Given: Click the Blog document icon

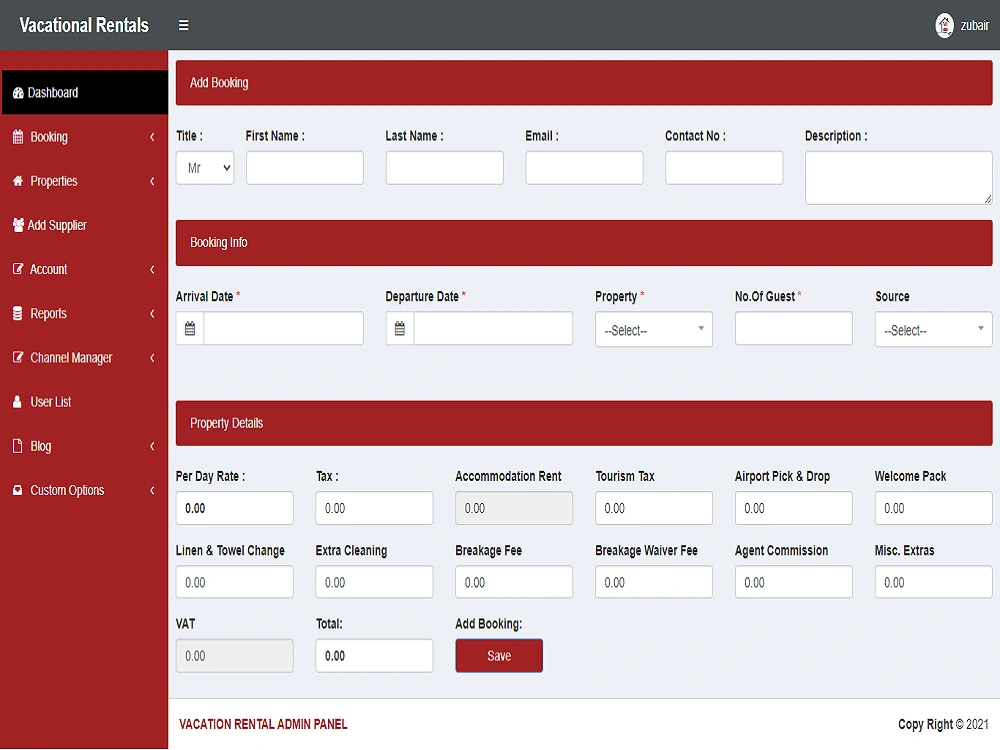Looking at the screenshot, I should [x=18, y=446].
